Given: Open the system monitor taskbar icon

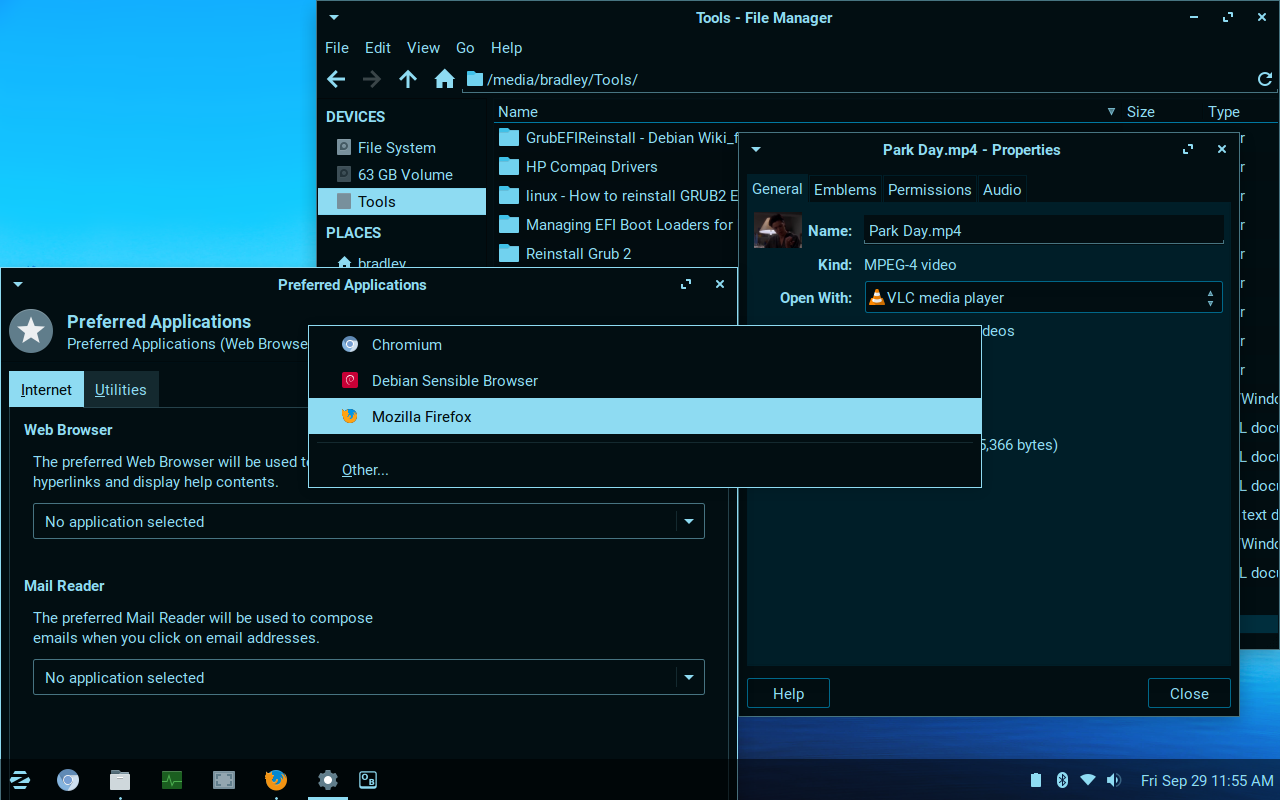Looking at the screenshot, I should point(172,780).
